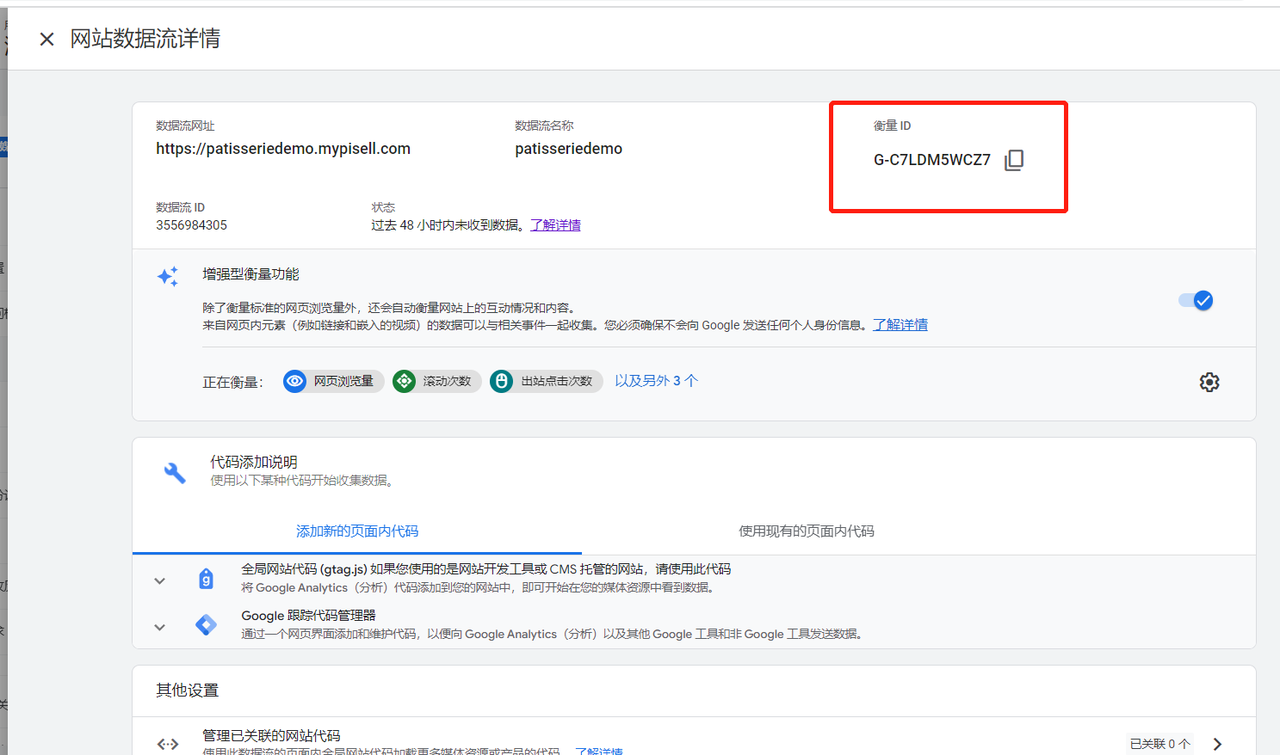This screenshot has height=755, width=1280.
Task: Close the 网站数据流详情 panel
Action: pyautogui.click(x=46, y=39)
